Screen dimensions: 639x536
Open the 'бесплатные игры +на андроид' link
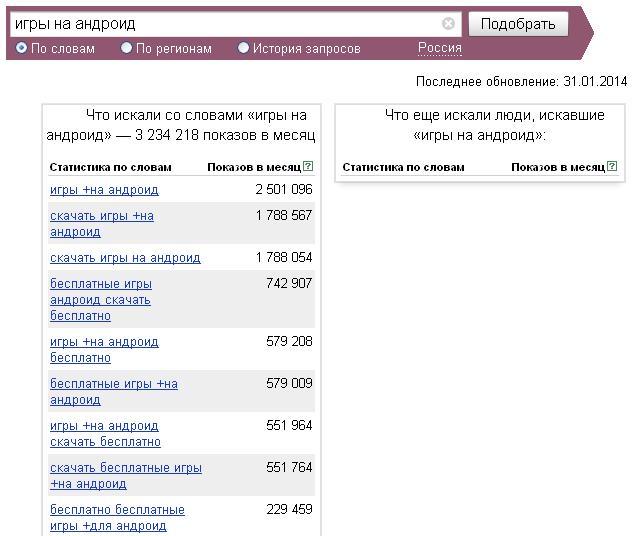[114, 392]
